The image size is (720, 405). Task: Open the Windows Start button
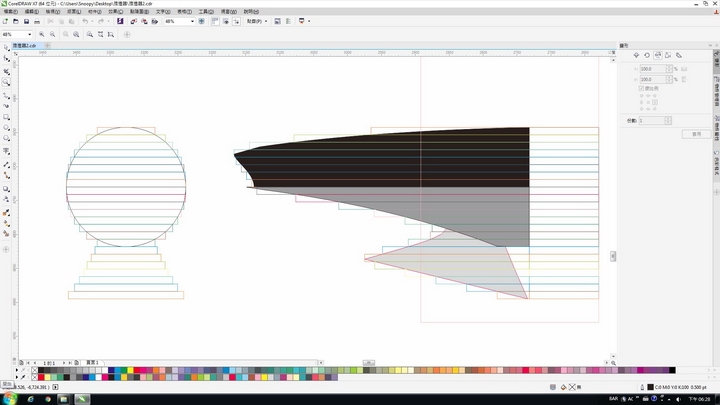(10, 399)
